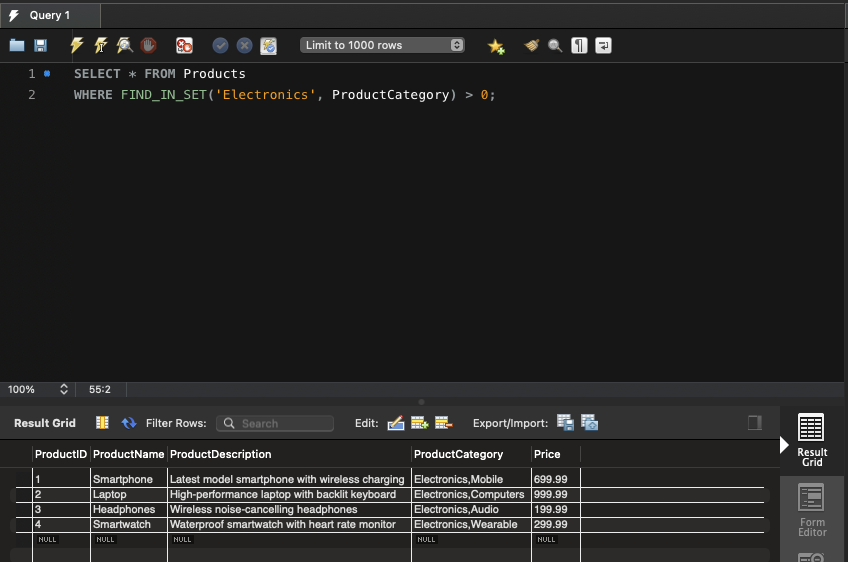Click the Beautify query broom icon
Viewport: 848px width, 562px height.
[x=532, y=45]
